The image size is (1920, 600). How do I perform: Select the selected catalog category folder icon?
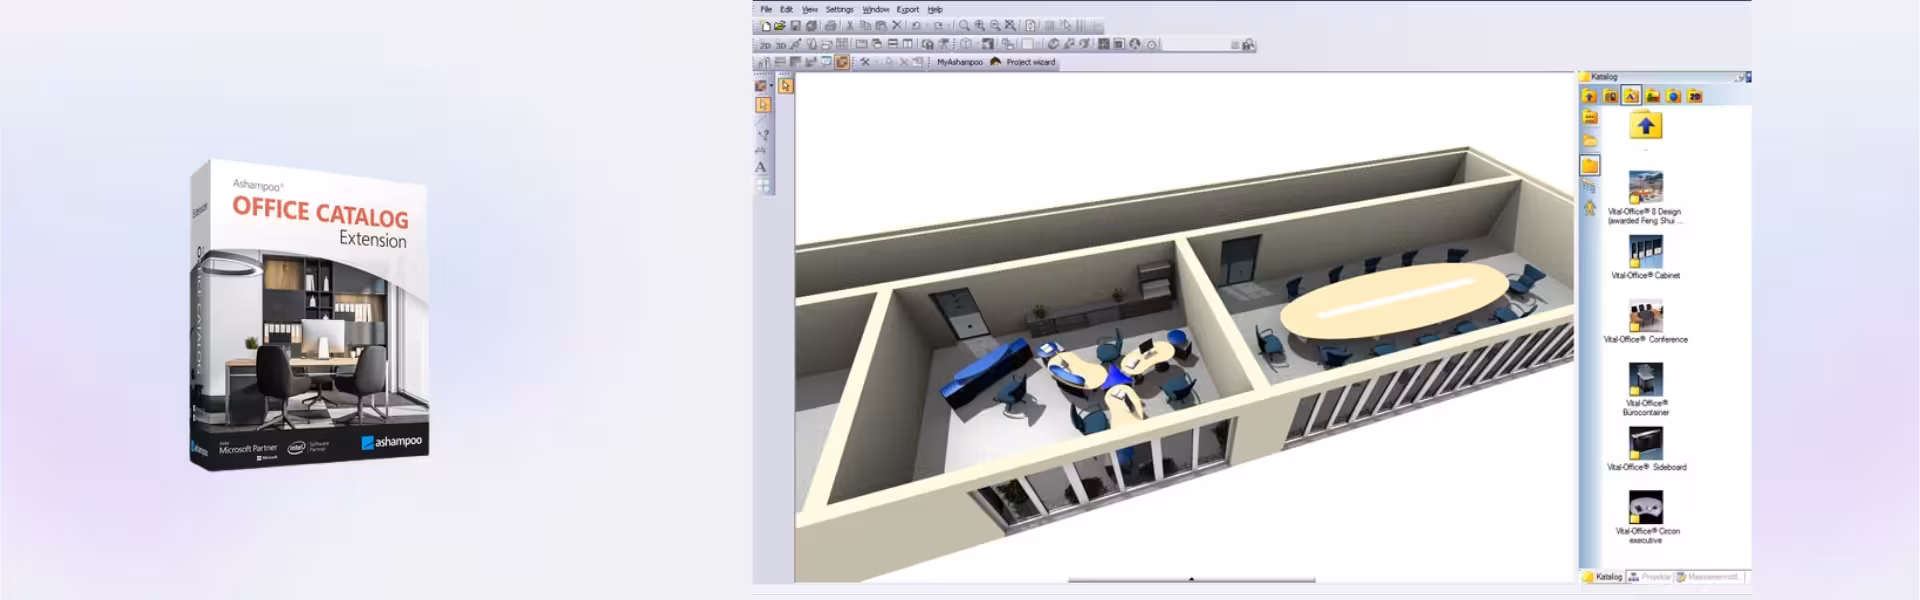[x=1631, y=96]
